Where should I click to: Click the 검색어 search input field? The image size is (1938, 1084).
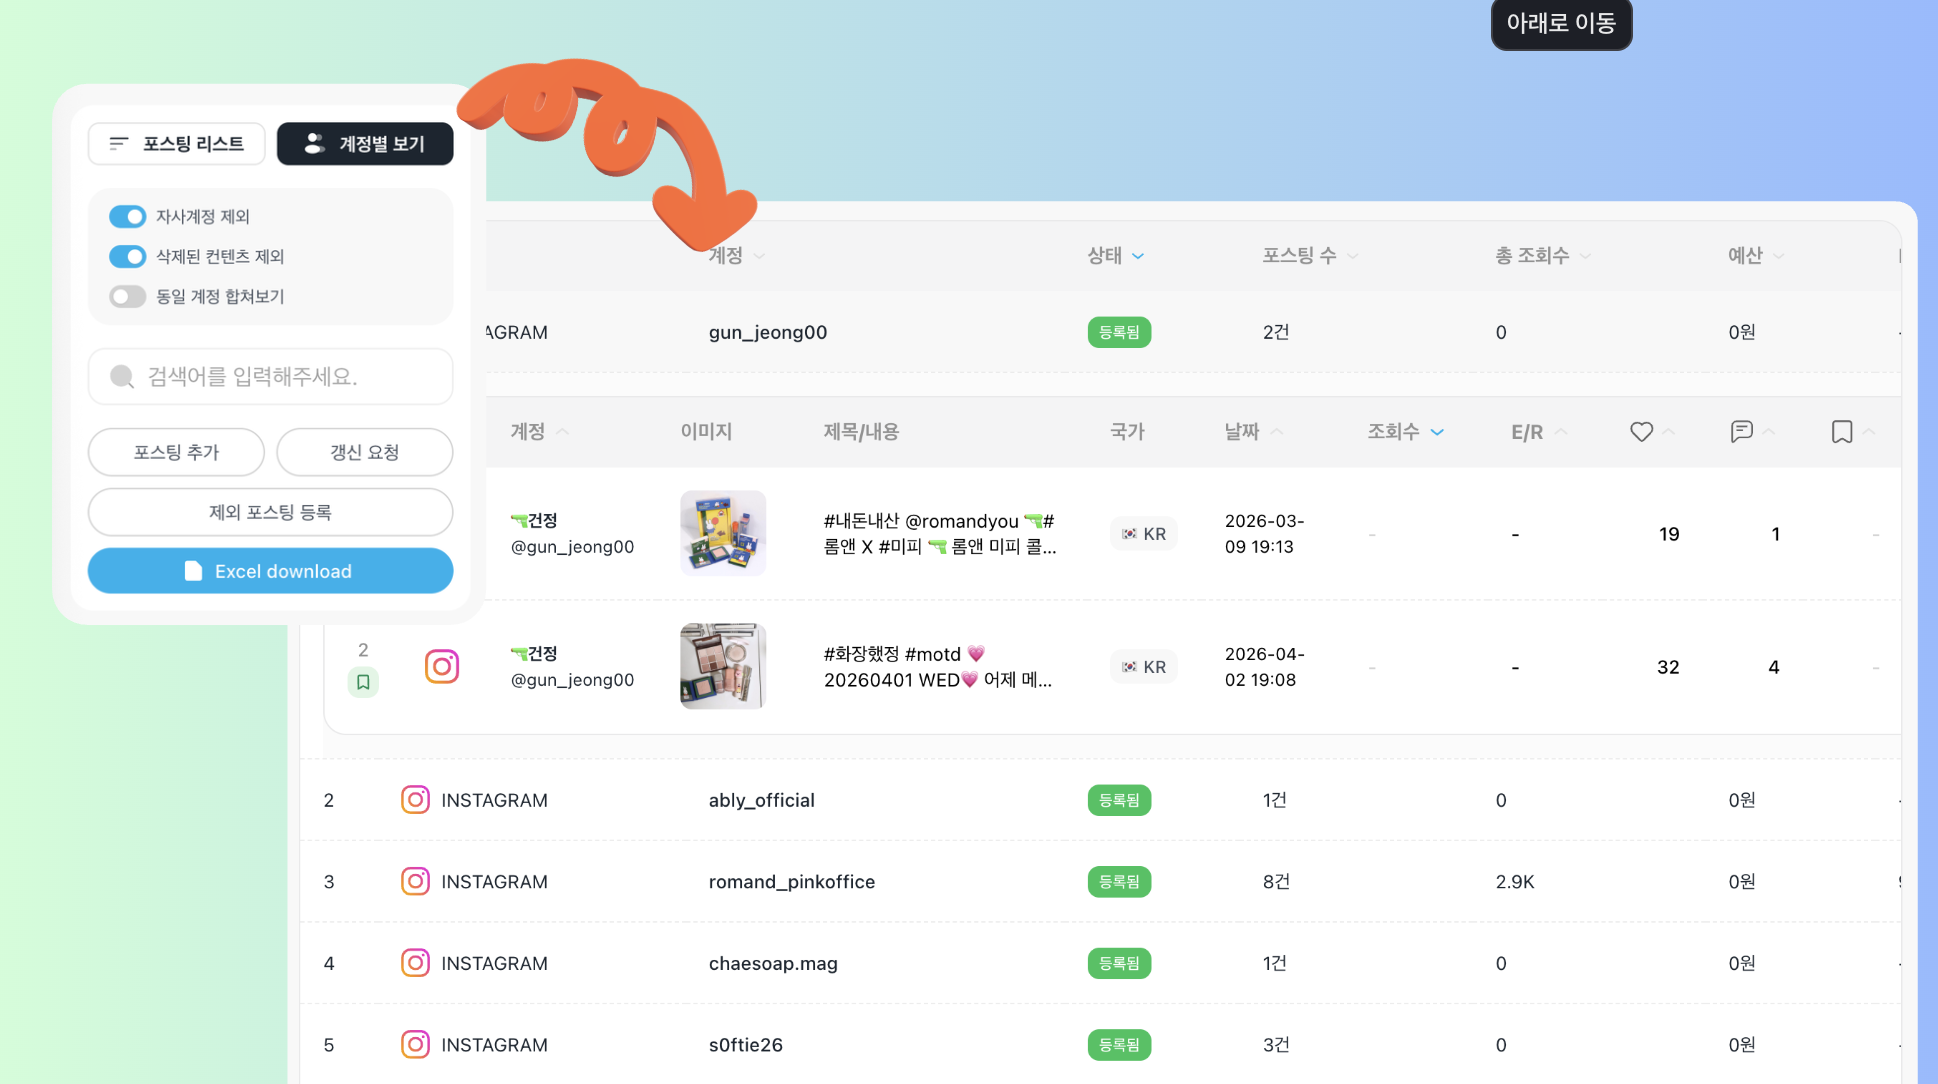tap(270, 377)
